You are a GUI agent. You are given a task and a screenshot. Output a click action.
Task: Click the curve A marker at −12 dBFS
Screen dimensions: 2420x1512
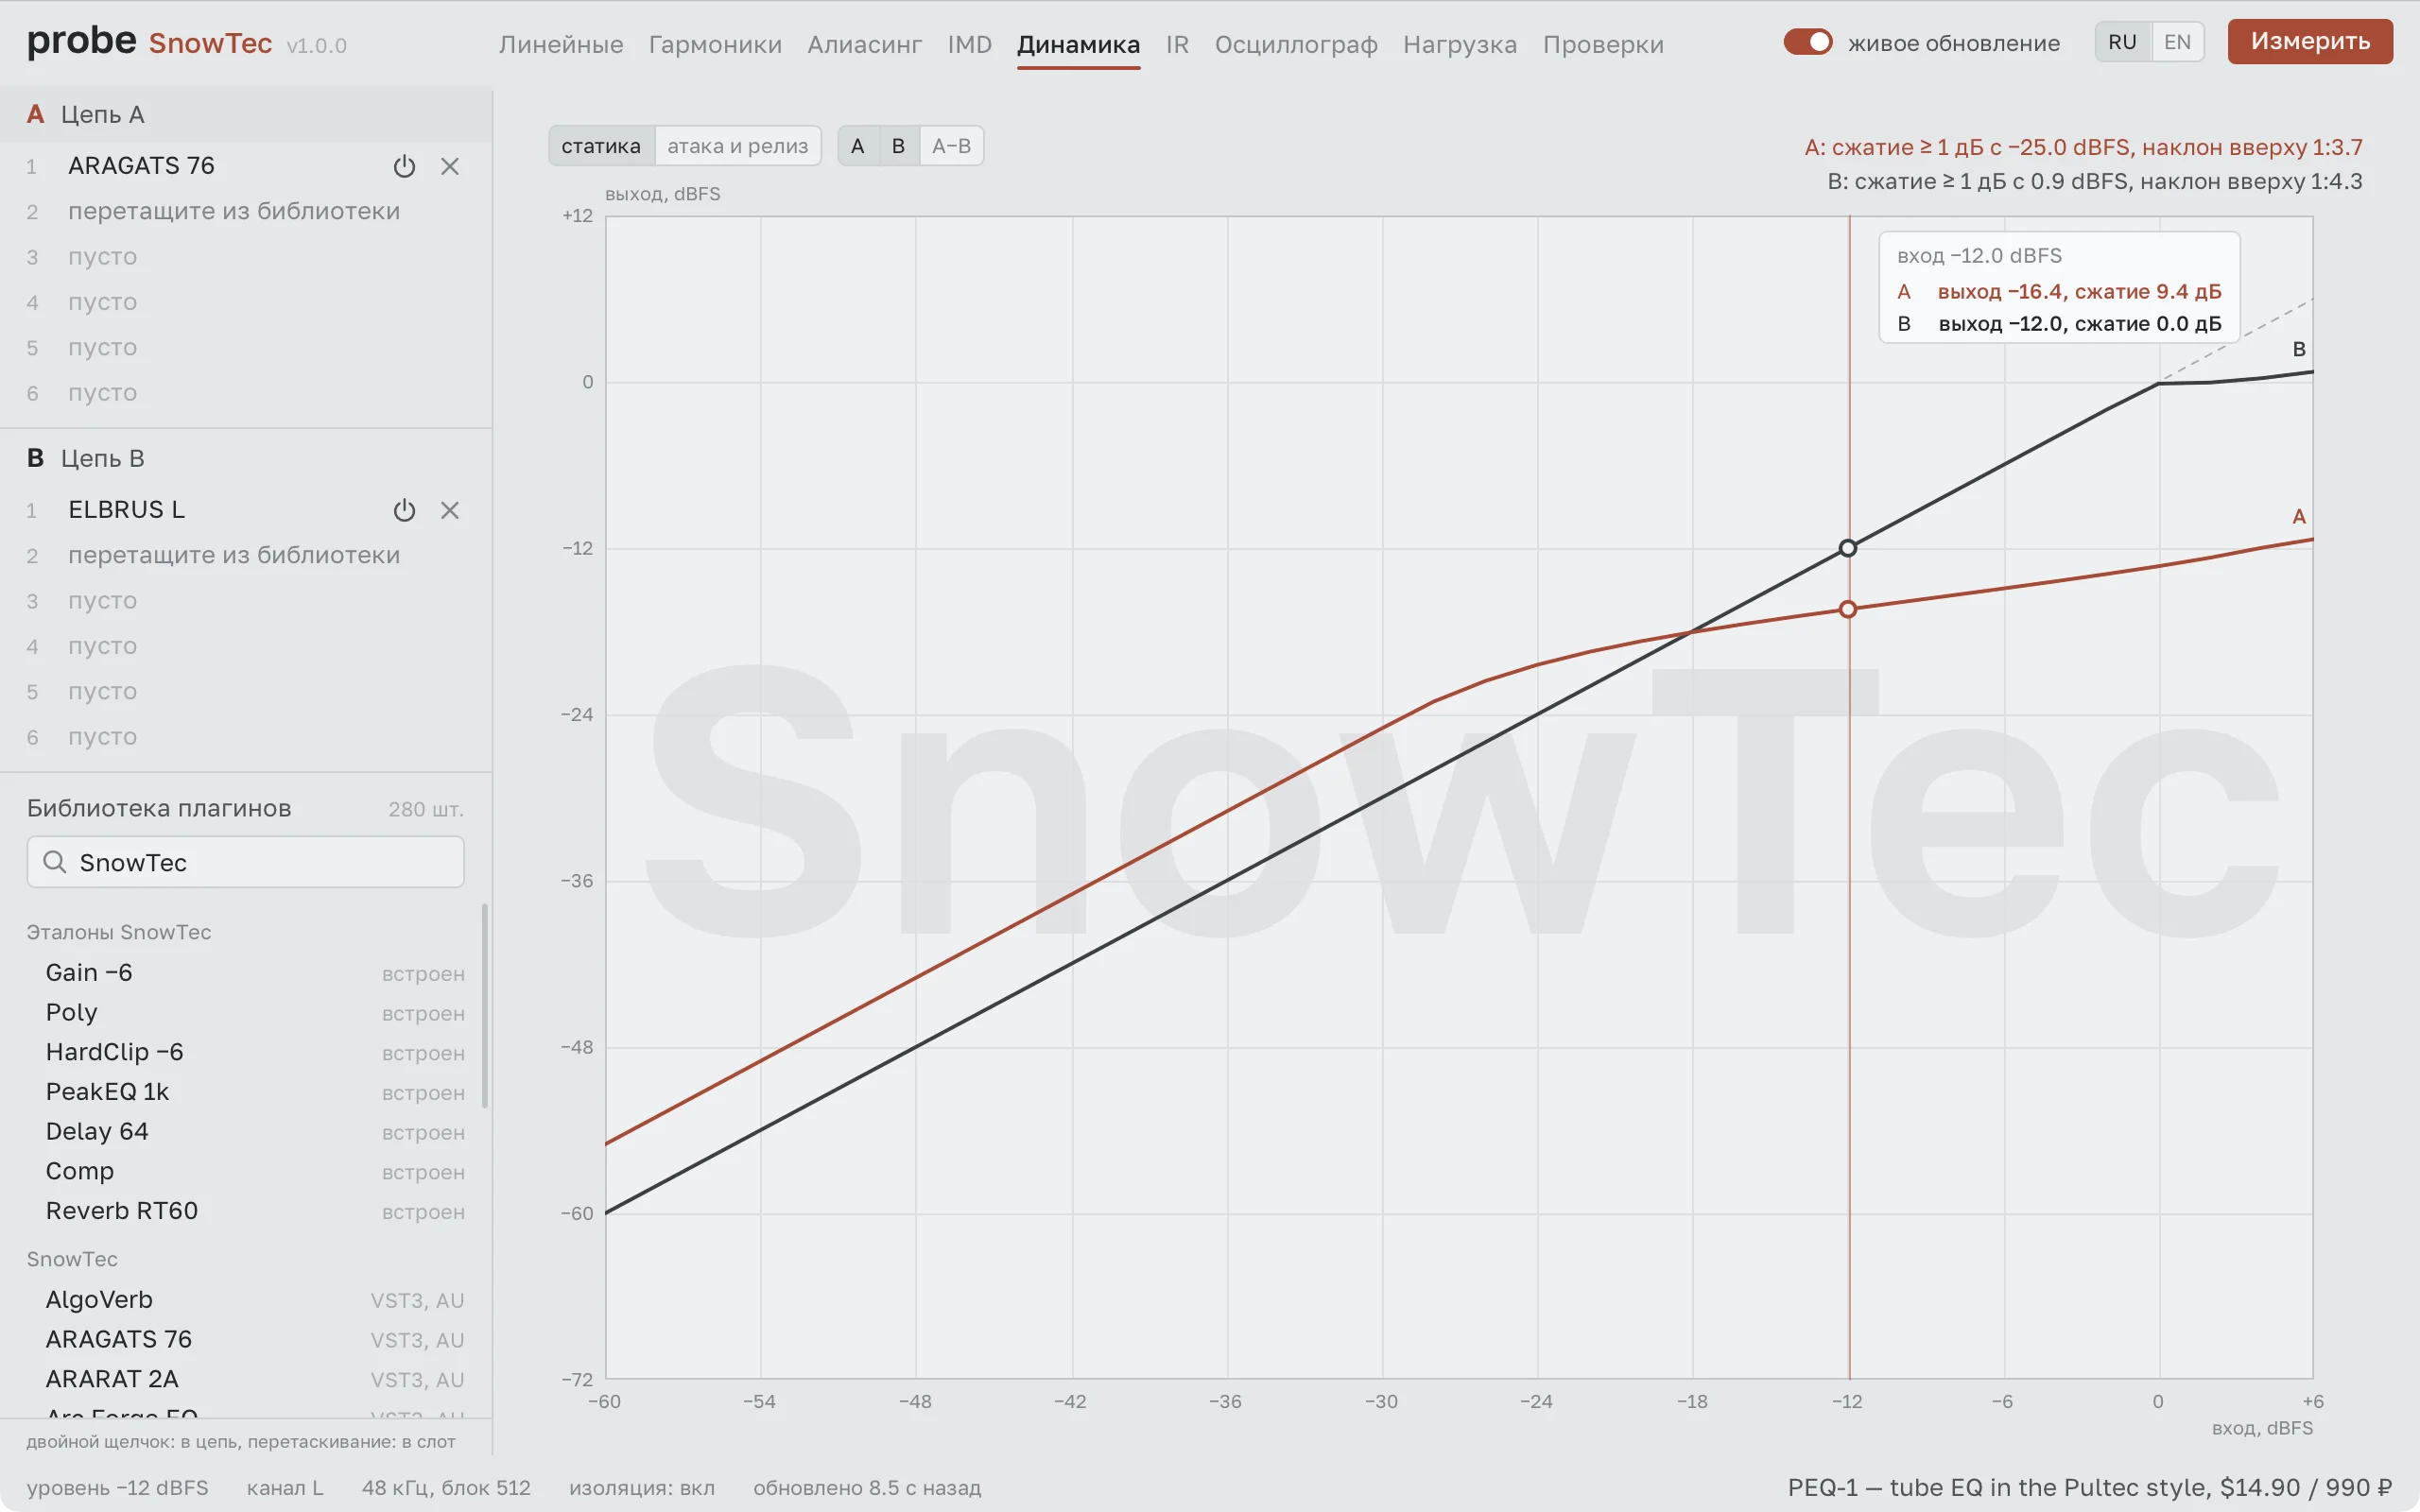(x=1848, y=609)
